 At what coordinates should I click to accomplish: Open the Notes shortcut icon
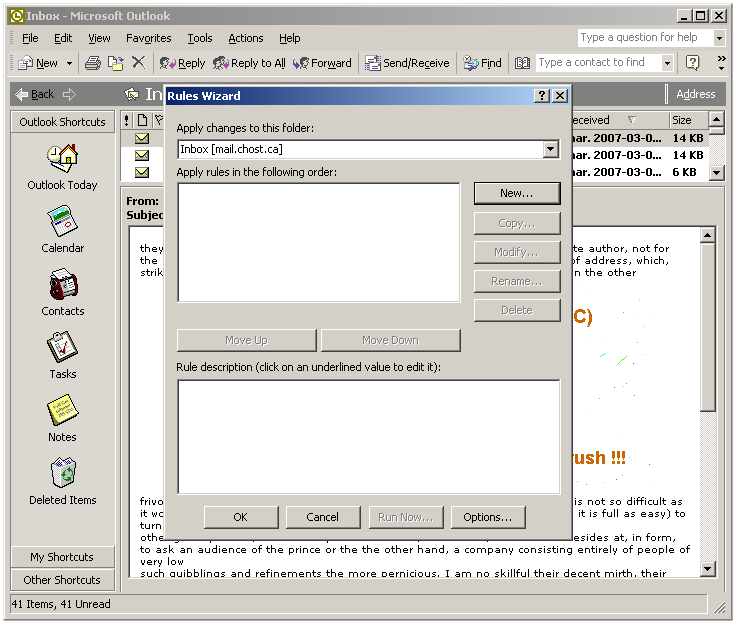click(63, 410)
